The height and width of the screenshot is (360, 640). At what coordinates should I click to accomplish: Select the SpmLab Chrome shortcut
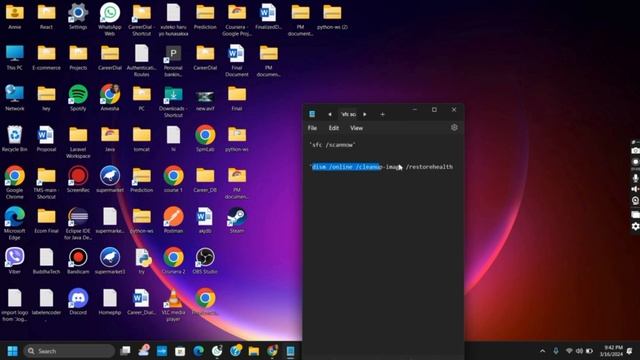coord(205,139)
